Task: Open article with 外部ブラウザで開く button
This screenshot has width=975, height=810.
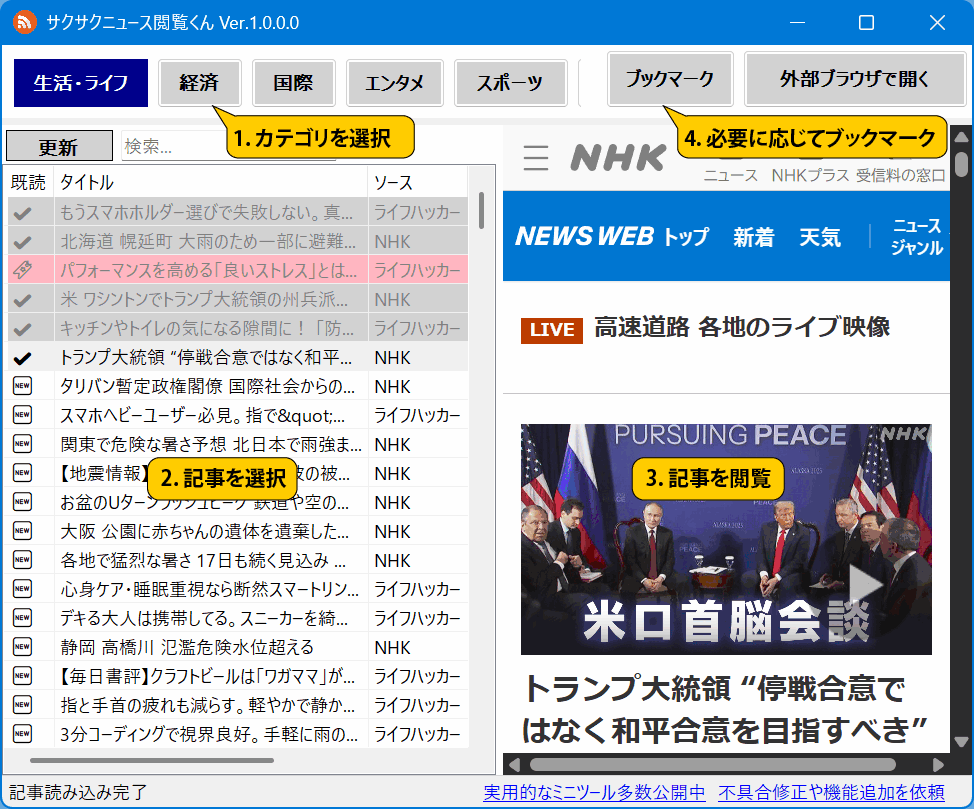Action: 855,79
